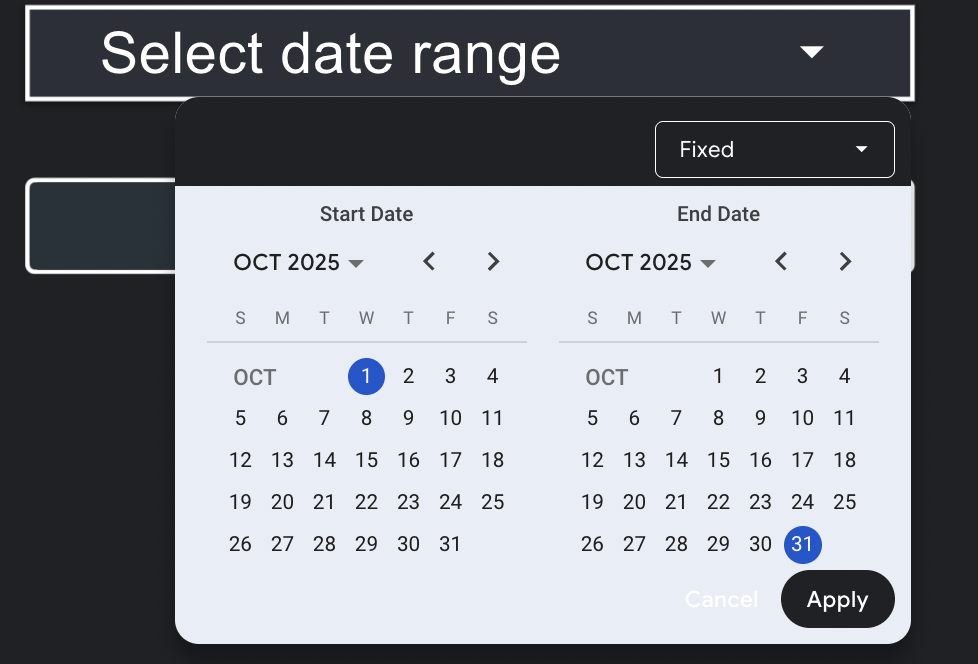978x664 pixels.
Task: Select October 1 as the start date
Action: [366, 376]
